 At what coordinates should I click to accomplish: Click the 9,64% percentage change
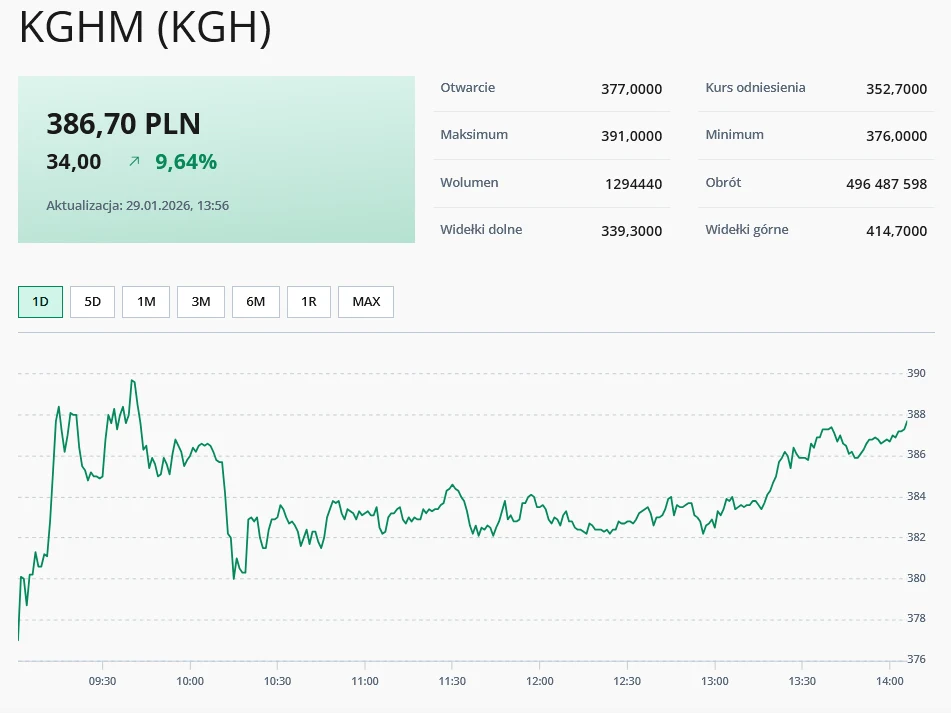186,162
